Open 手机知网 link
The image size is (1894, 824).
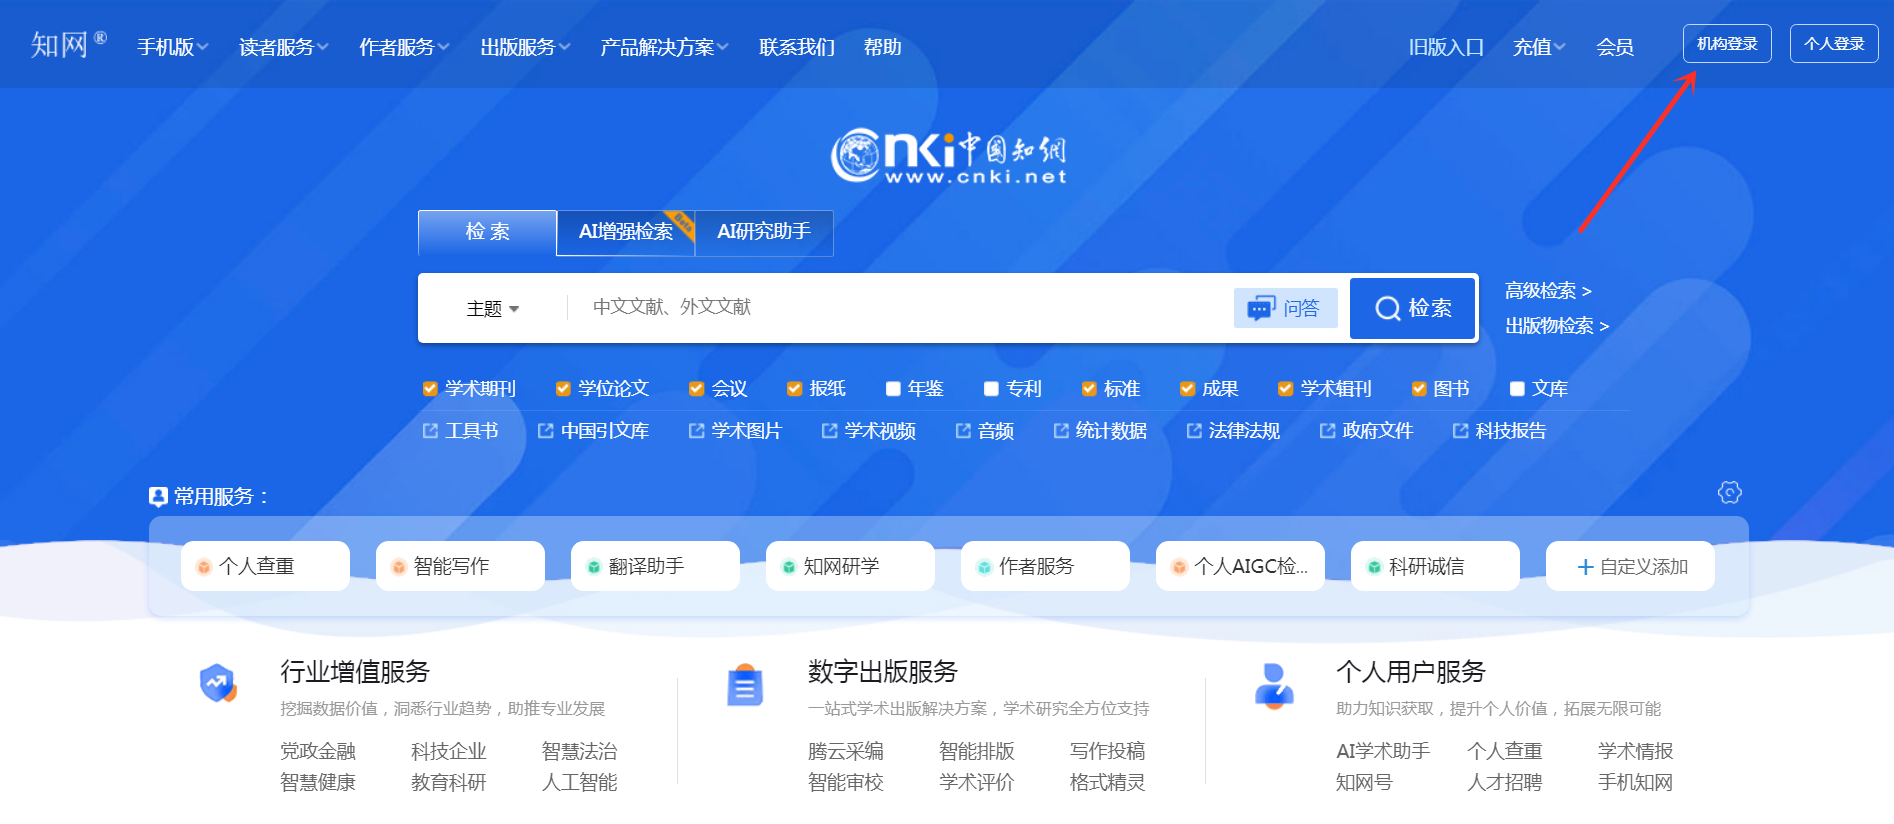tap(1635, 782)
